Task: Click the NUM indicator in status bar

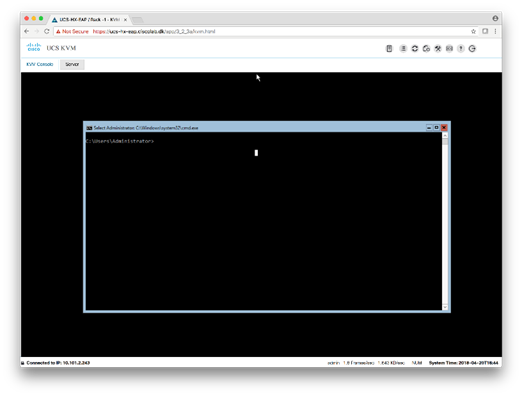Action: coord(417,363)
